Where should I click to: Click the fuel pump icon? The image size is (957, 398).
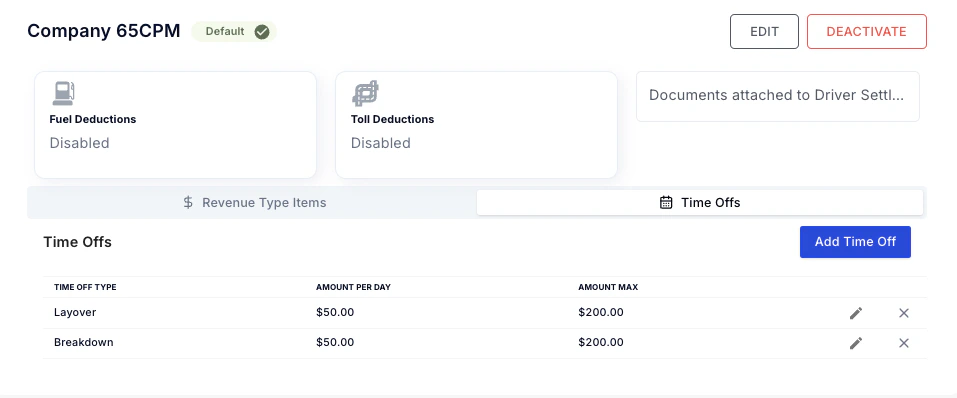(63, 93)
